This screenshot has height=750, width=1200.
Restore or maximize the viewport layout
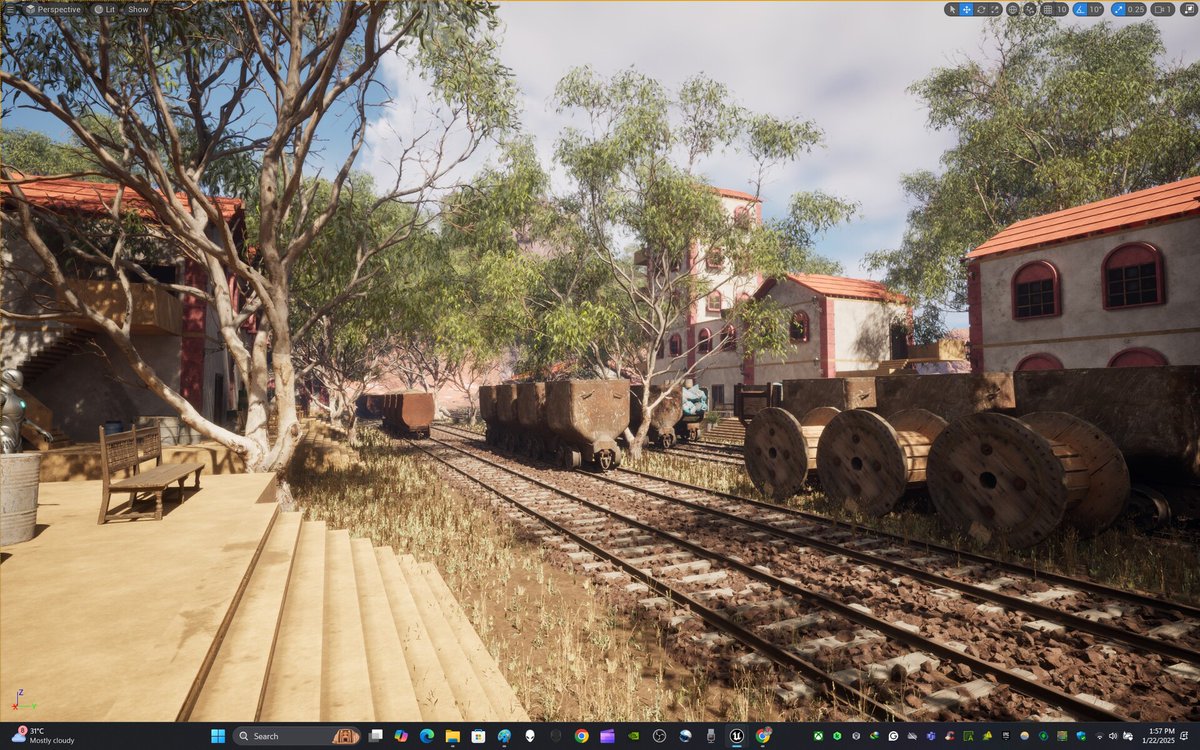(x=1188, y=9)
